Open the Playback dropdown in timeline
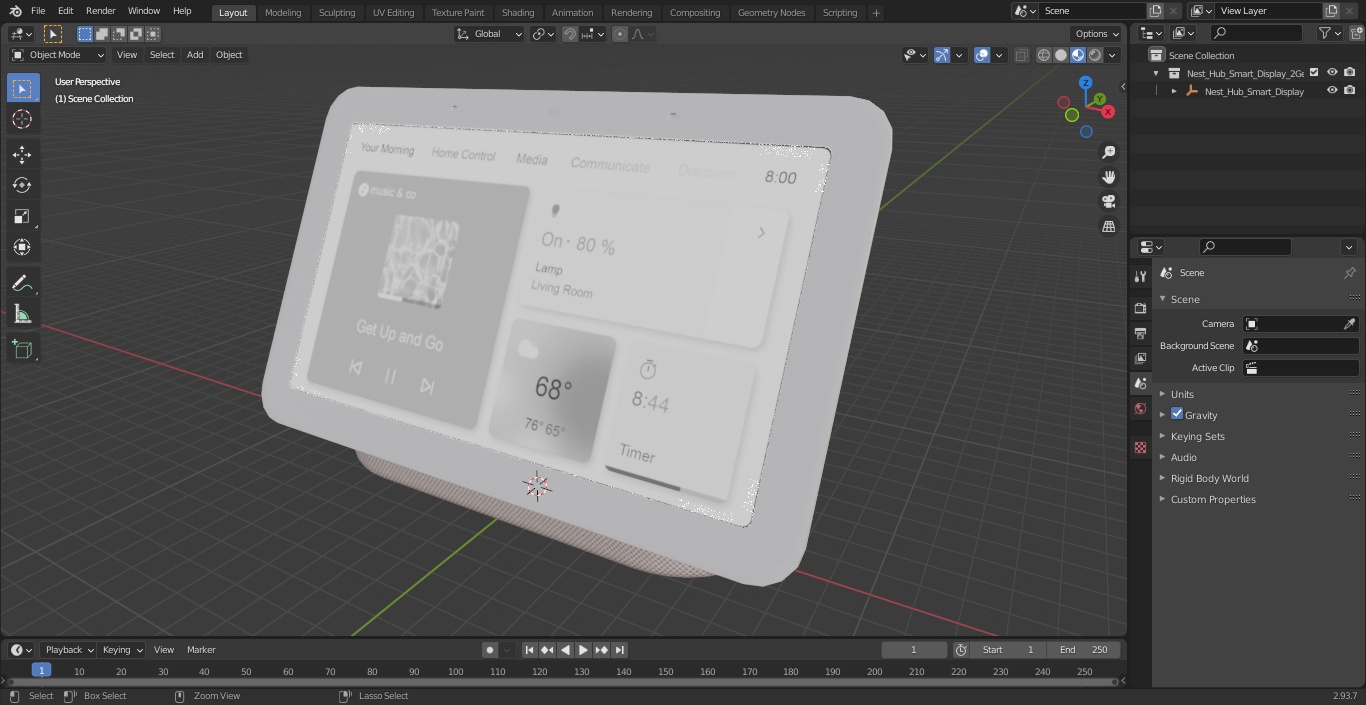The width and height of the screenshot is (1366, 705). click(68, 650)
